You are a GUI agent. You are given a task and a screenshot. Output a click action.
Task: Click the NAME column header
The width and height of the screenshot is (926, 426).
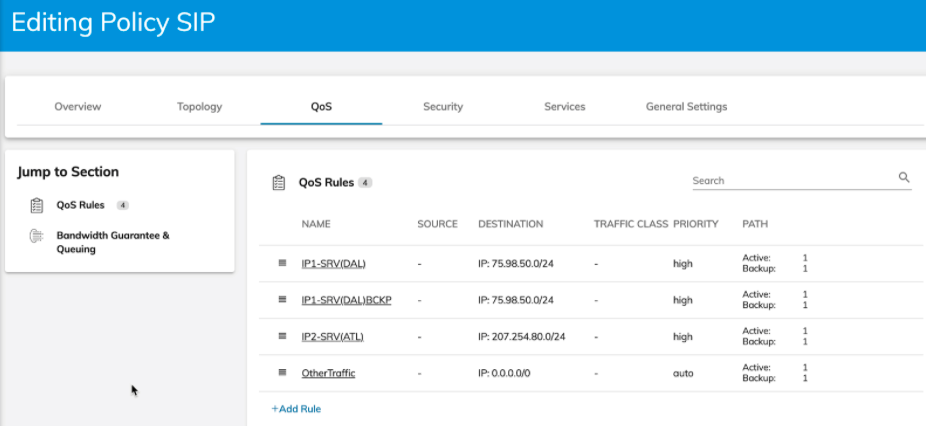click(316, 224)
